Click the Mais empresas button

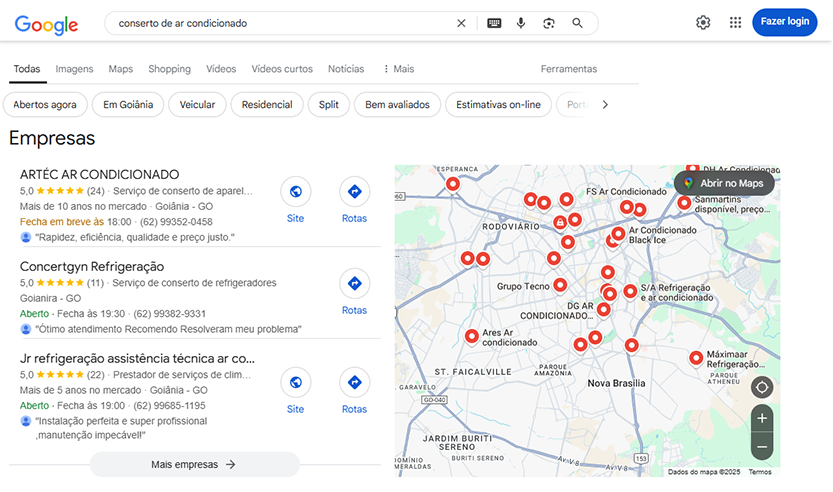pyautogui.click(x=194, y=464)
